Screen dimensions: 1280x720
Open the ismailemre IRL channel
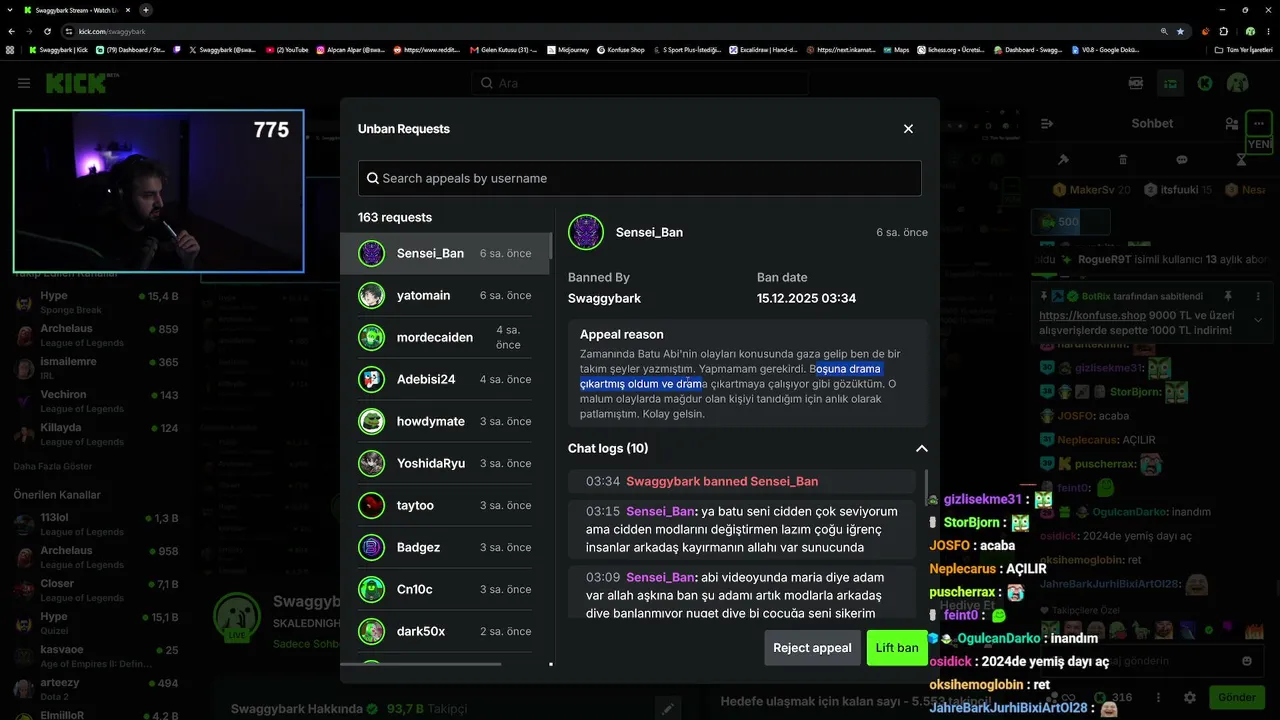coord(96,368)
